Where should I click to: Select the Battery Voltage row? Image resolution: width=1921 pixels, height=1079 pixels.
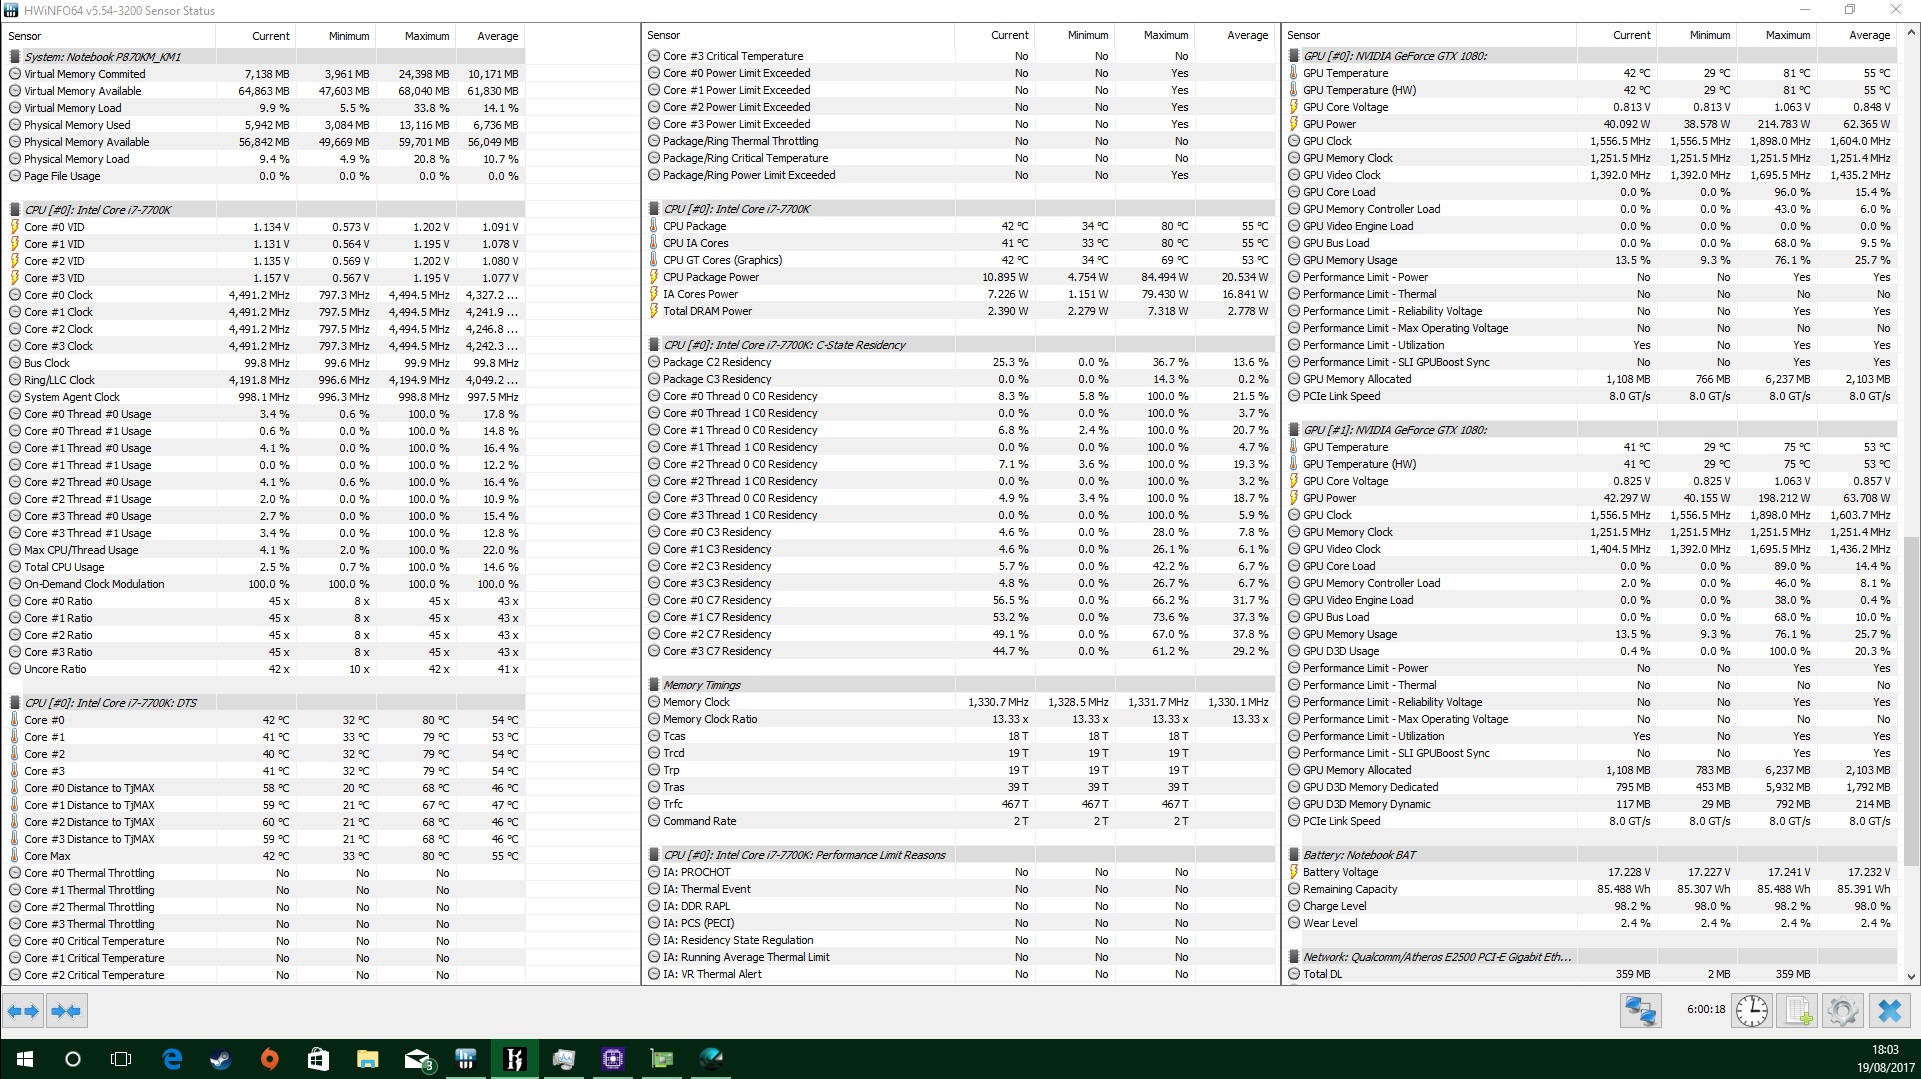1590,872
